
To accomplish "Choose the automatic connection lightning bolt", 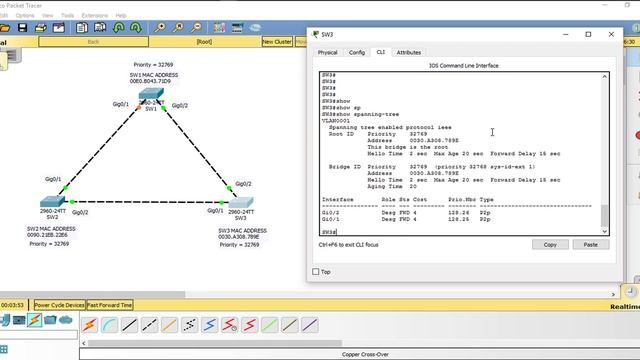I will click(x=89, y=325).
